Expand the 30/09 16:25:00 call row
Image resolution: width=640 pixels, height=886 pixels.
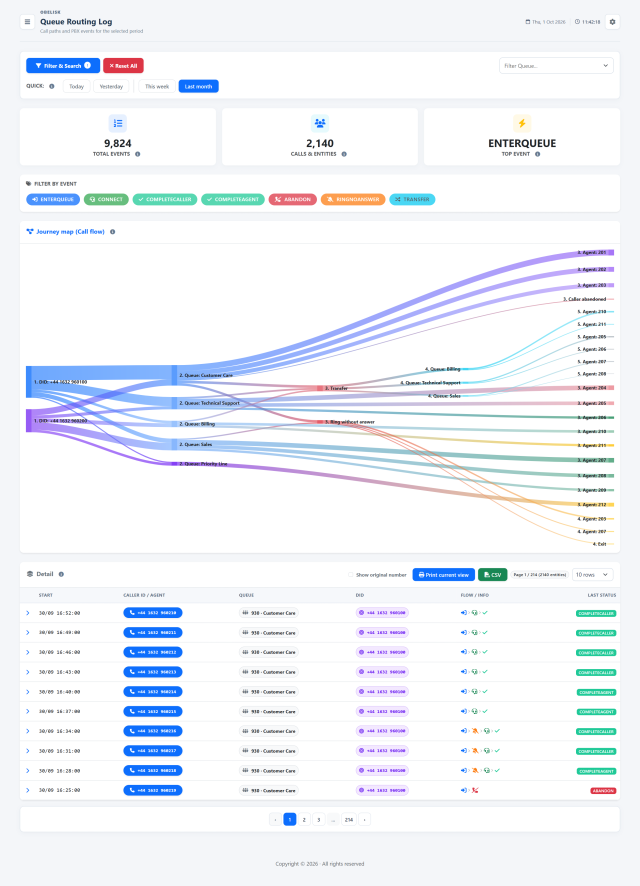28,791
